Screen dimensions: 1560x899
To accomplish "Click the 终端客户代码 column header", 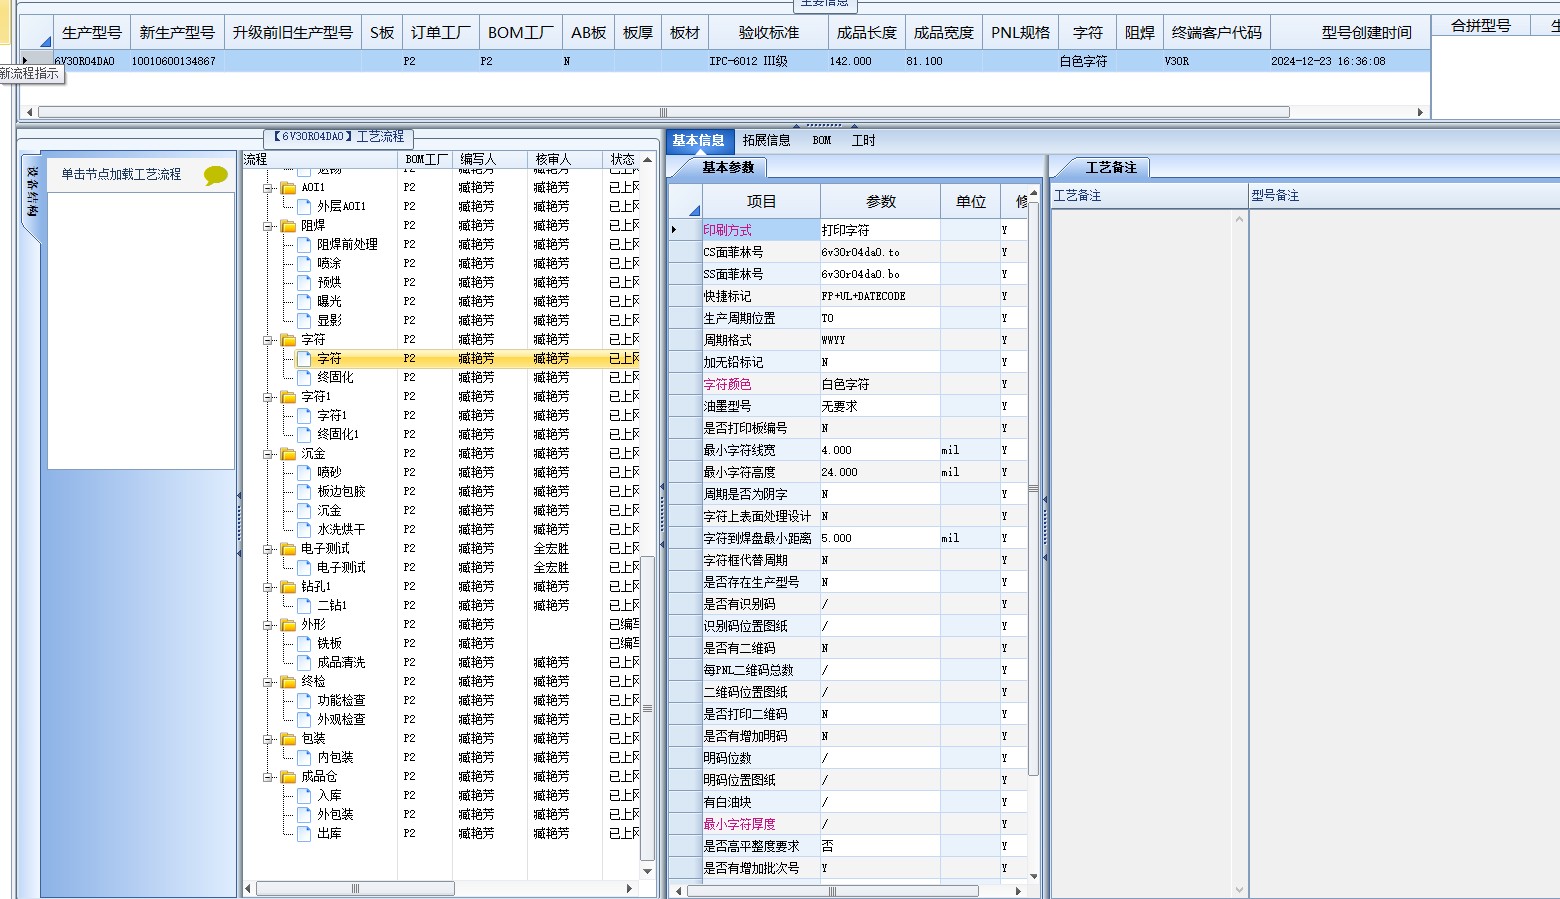I will point(1216,33).
